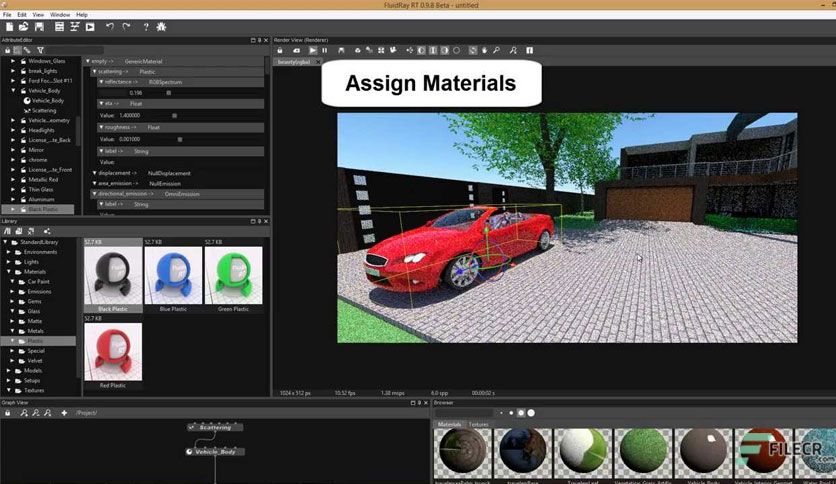Open the Window menu
The width and height of the screenshot is (836, 484).
60,14
